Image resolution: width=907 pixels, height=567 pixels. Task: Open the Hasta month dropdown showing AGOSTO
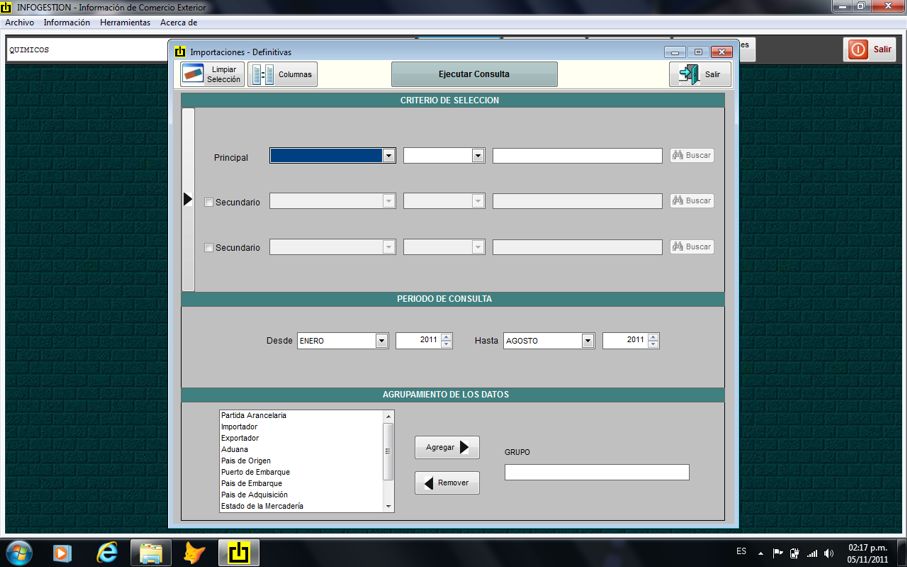pyautogui.click(x=588, y=341)
